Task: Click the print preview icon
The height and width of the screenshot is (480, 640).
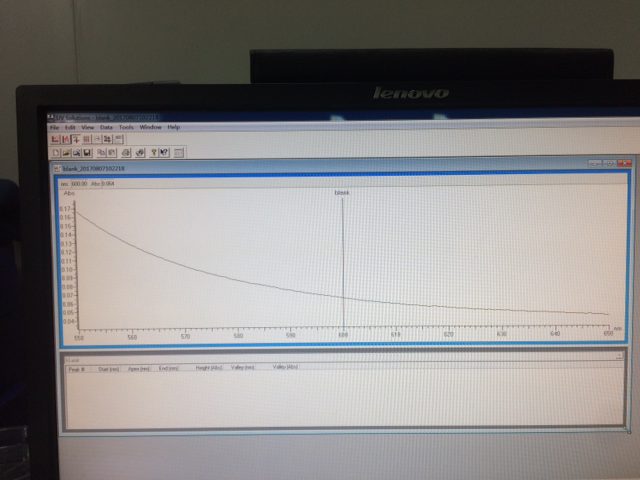Action: pos(140,153)
